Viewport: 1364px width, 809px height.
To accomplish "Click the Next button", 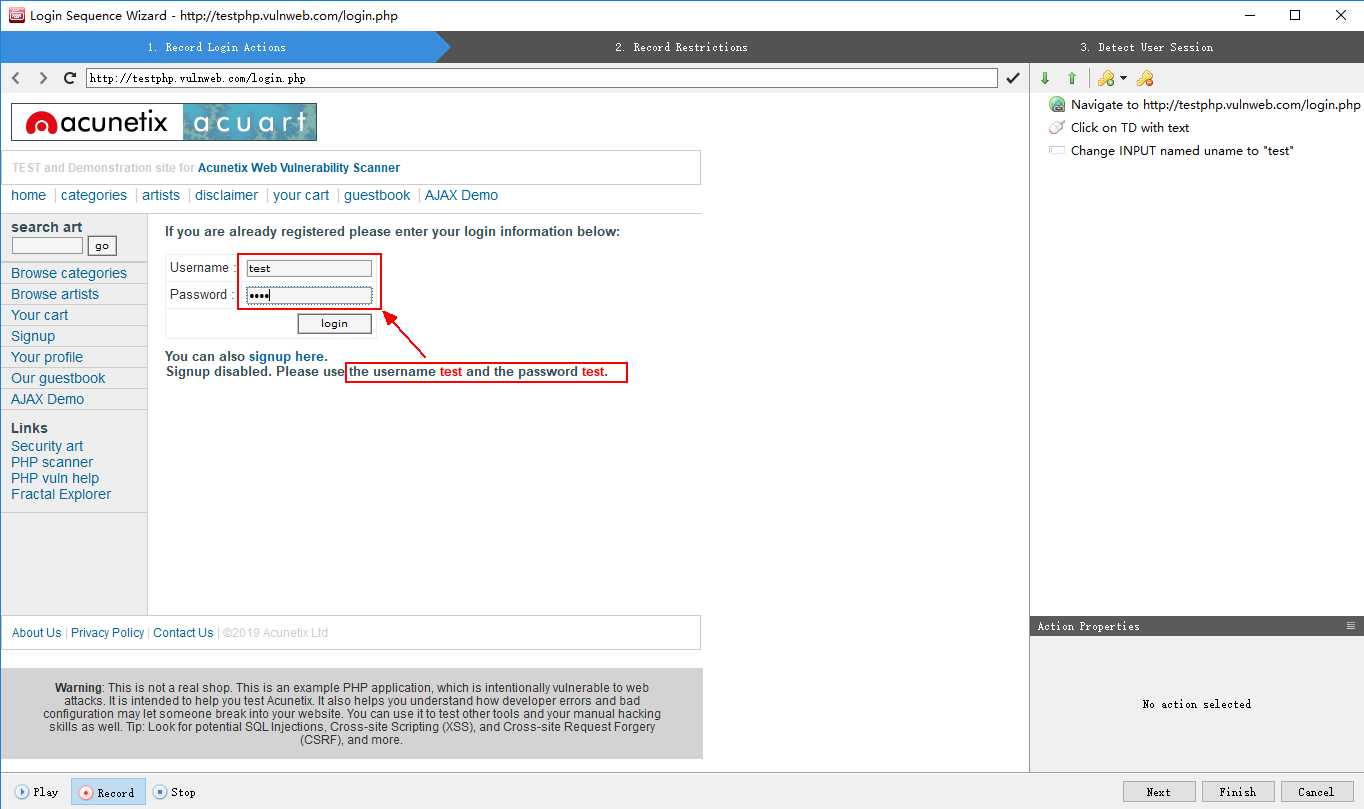I will (1159, 791).
